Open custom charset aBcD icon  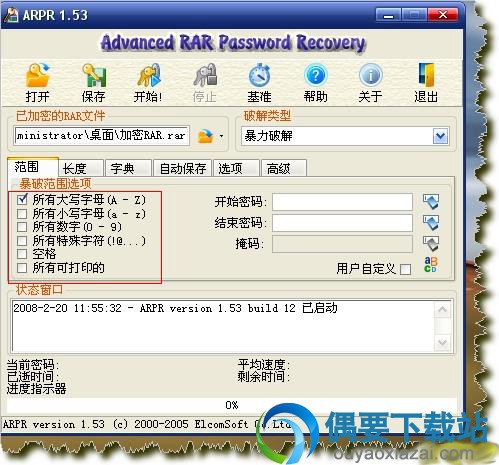430,264
